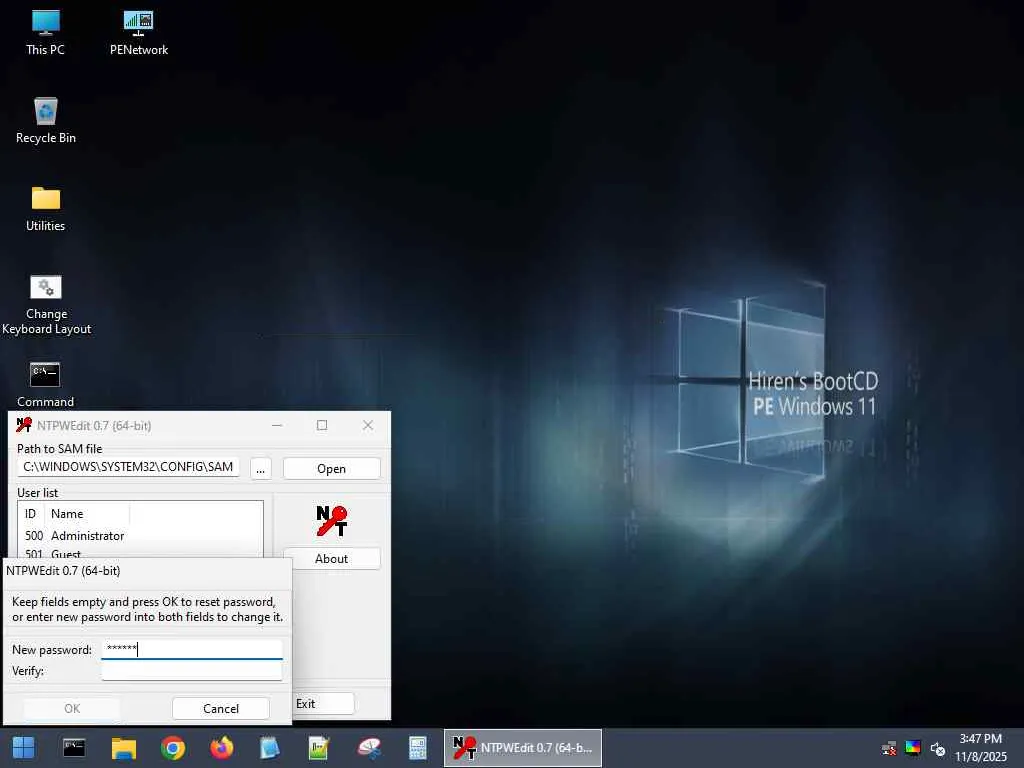
Task: Select the Command desktop shortcut icon
Action: [45, 384]
